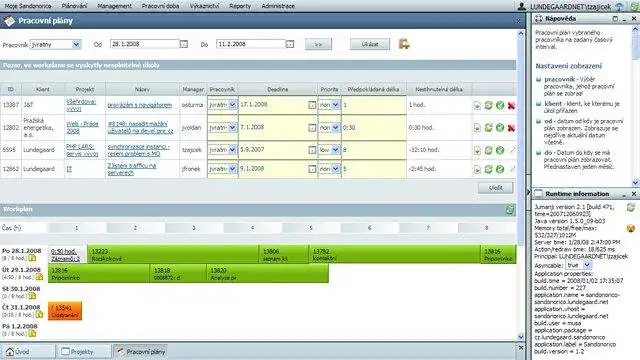Open Pracovník dropdown in row 12802

222,128
